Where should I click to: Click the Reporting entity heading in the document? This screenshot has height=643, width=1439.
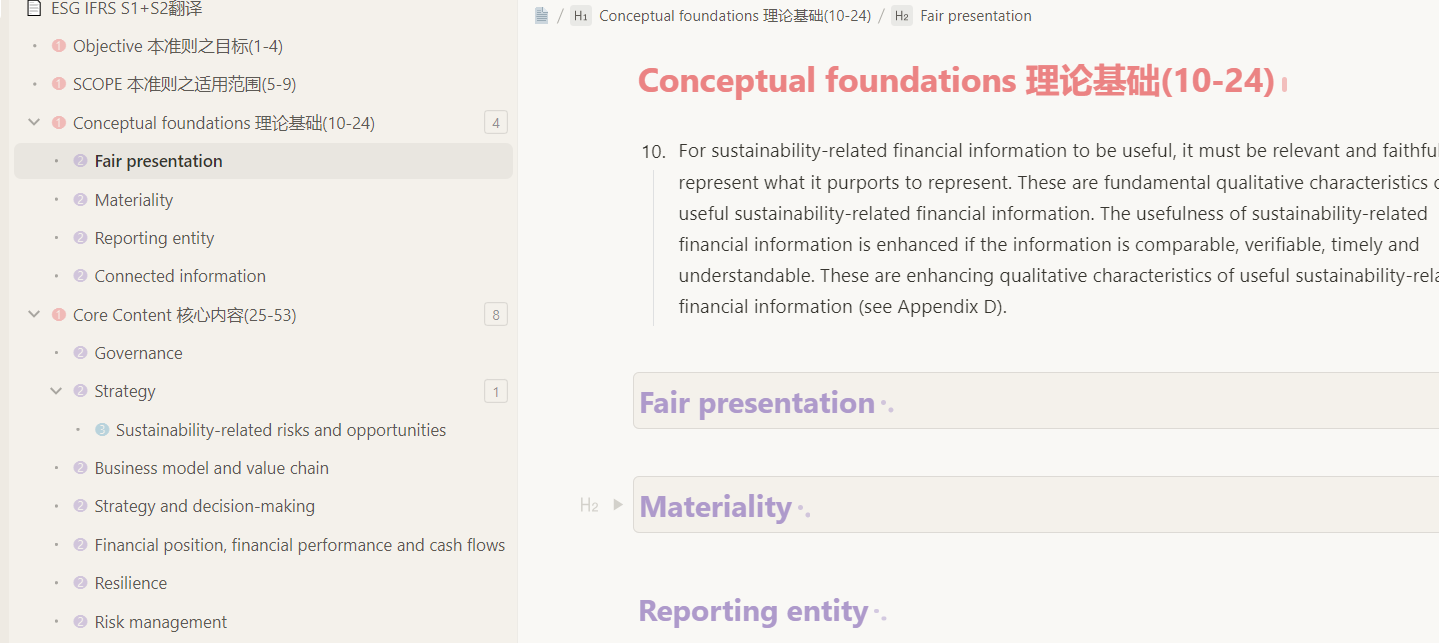tap(753, 611)
